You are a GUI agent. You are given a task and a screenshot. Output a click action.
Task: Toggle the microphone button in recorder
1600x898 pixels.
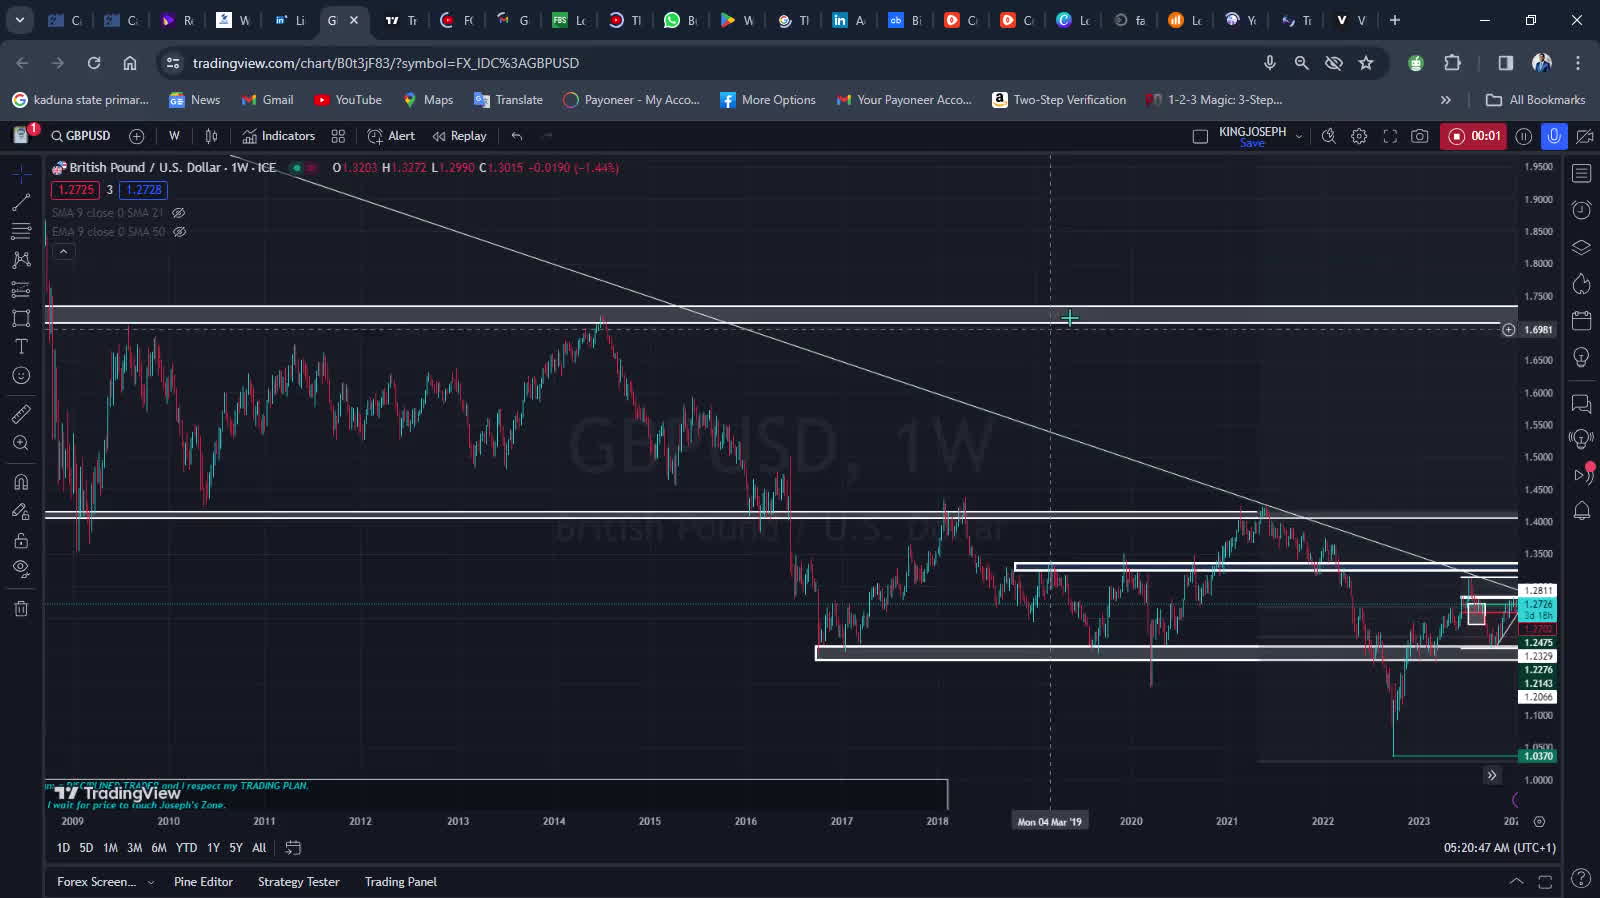[x=1553, y=136]
